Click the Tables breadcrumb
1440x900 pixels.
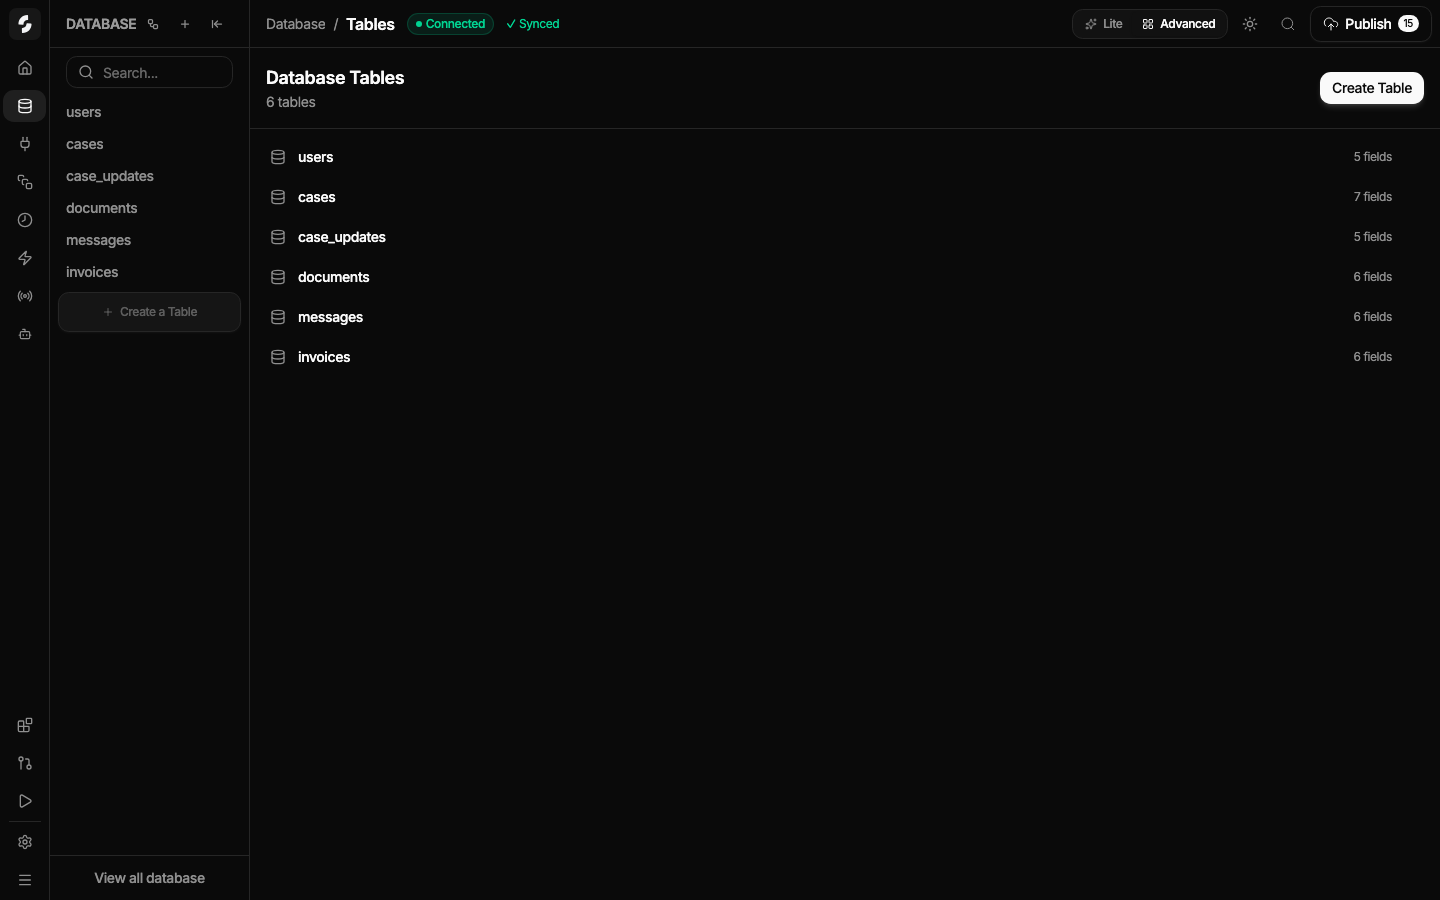click(x=370, y=24)
